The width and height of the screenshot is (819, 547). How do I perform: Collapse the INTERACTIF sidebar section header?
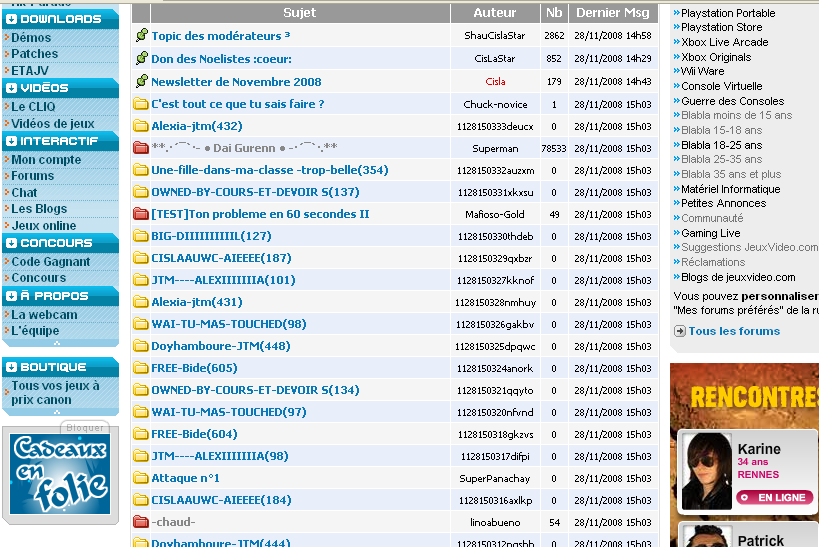[x=11, y=141]
